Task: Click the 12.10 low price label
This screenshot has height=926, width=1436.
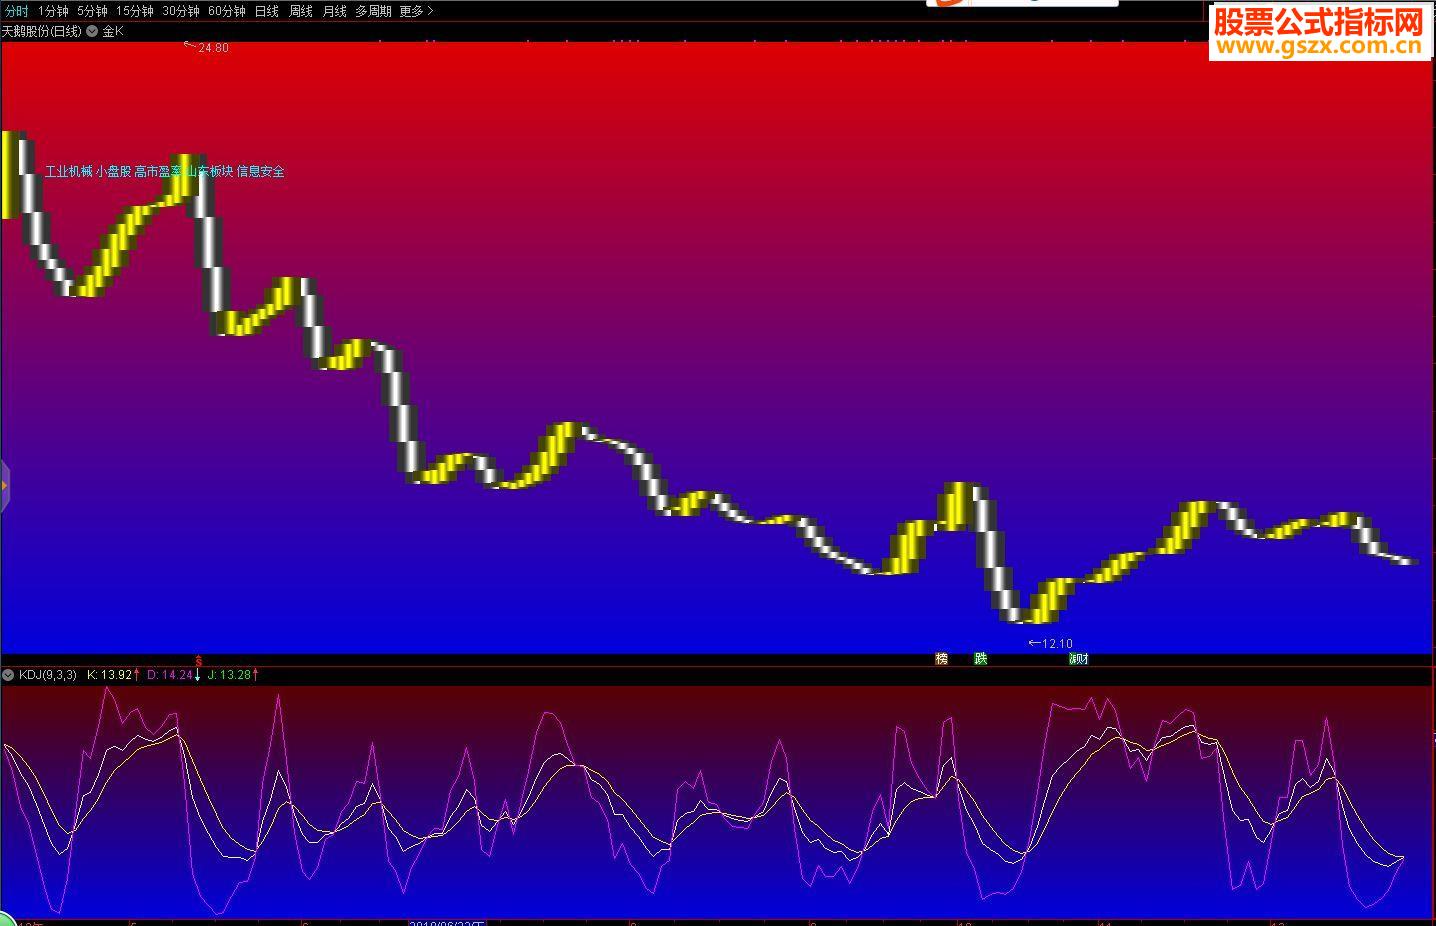Action: 1057,644
